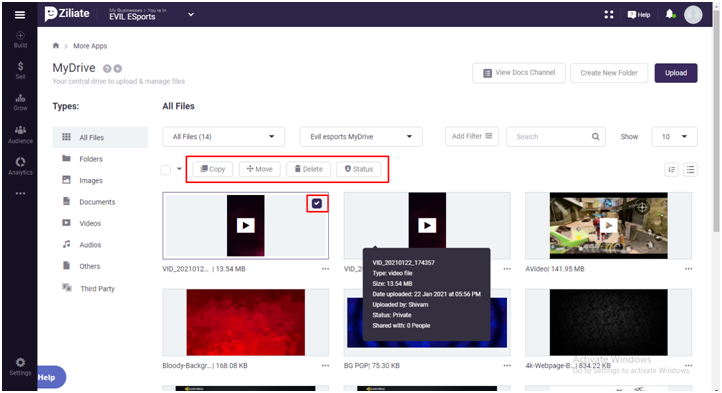This screenshot has height=393, width=722.
Task: Open the Analytics section in sidebar
Action: [20, 166]
